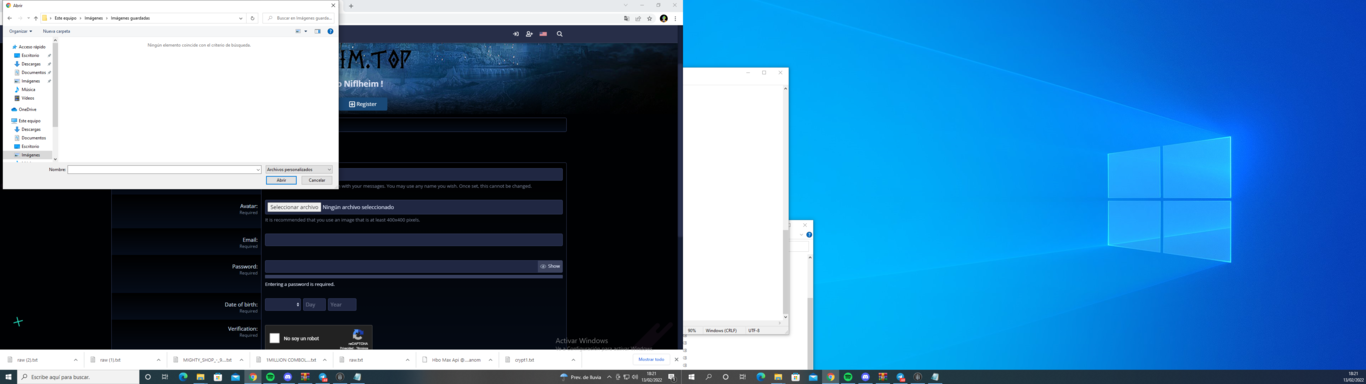Click back arrow in file dialog
This screenshot has width=1366, height=384.
click(10, 18)
